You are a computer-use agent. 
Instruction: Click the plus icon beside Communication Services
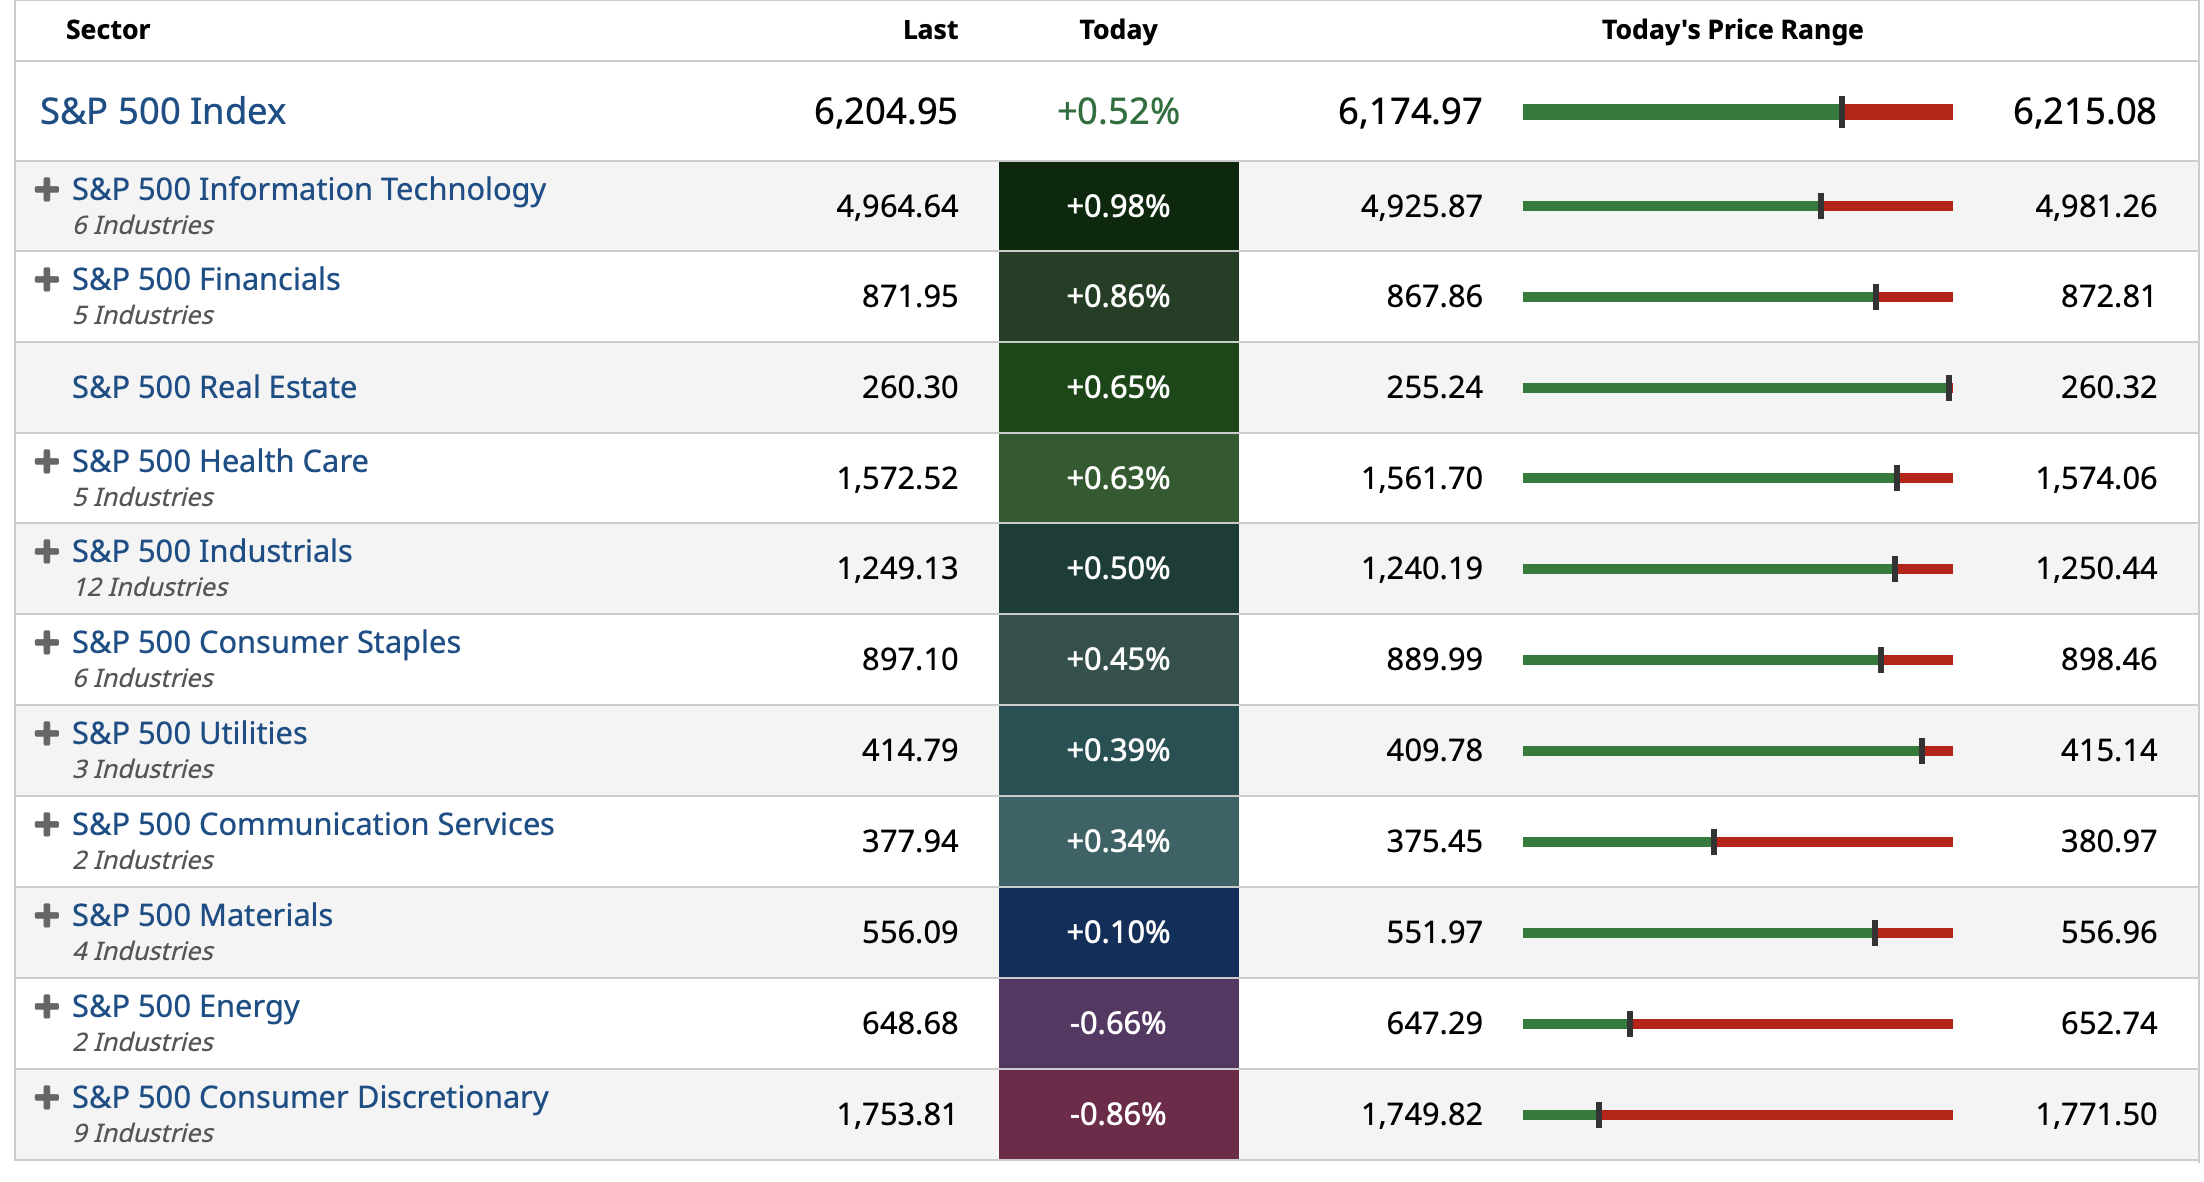coord(46,825)
